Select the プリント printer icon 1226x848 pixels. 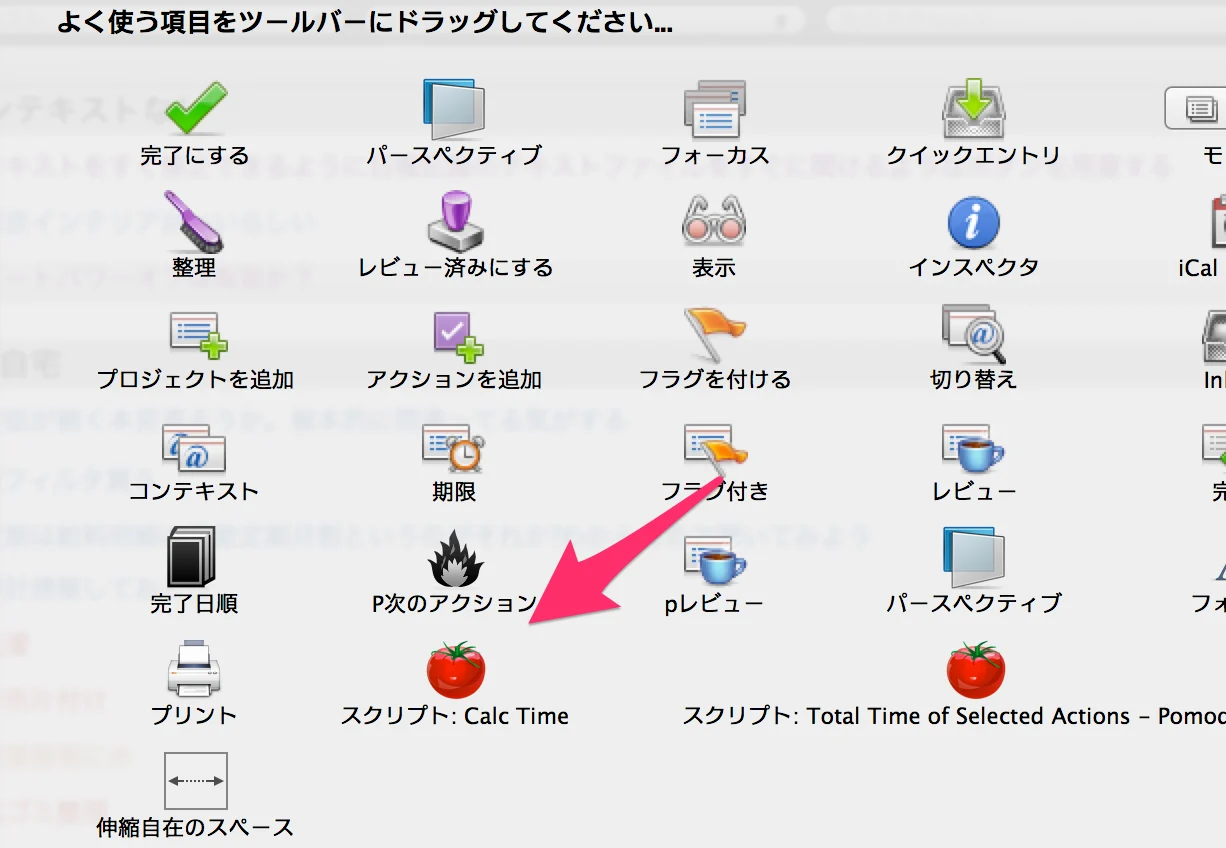(x=194, y=670)
